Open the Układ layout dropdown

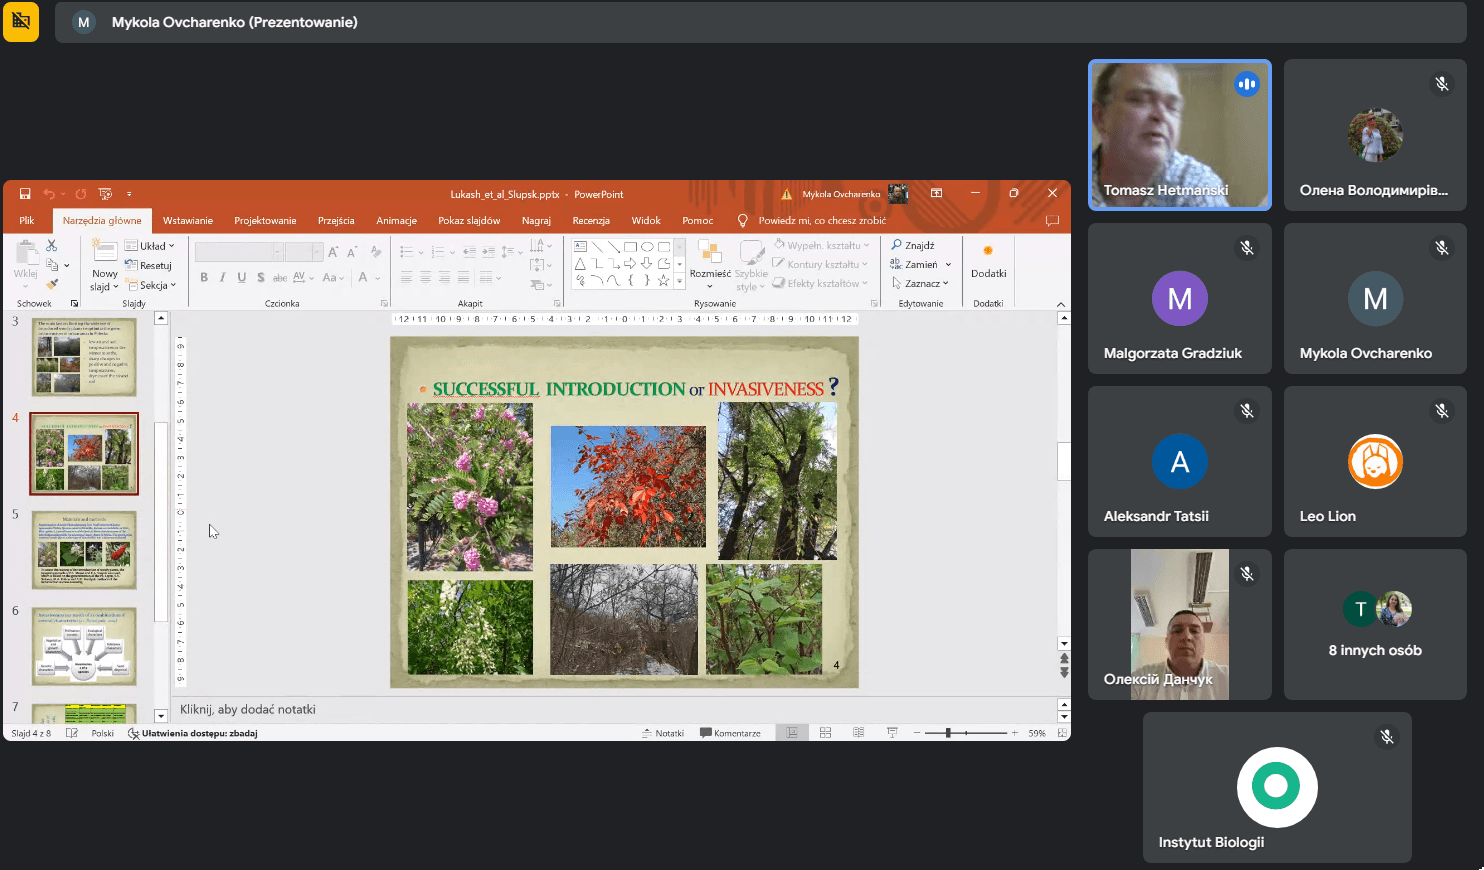[150, 246]
